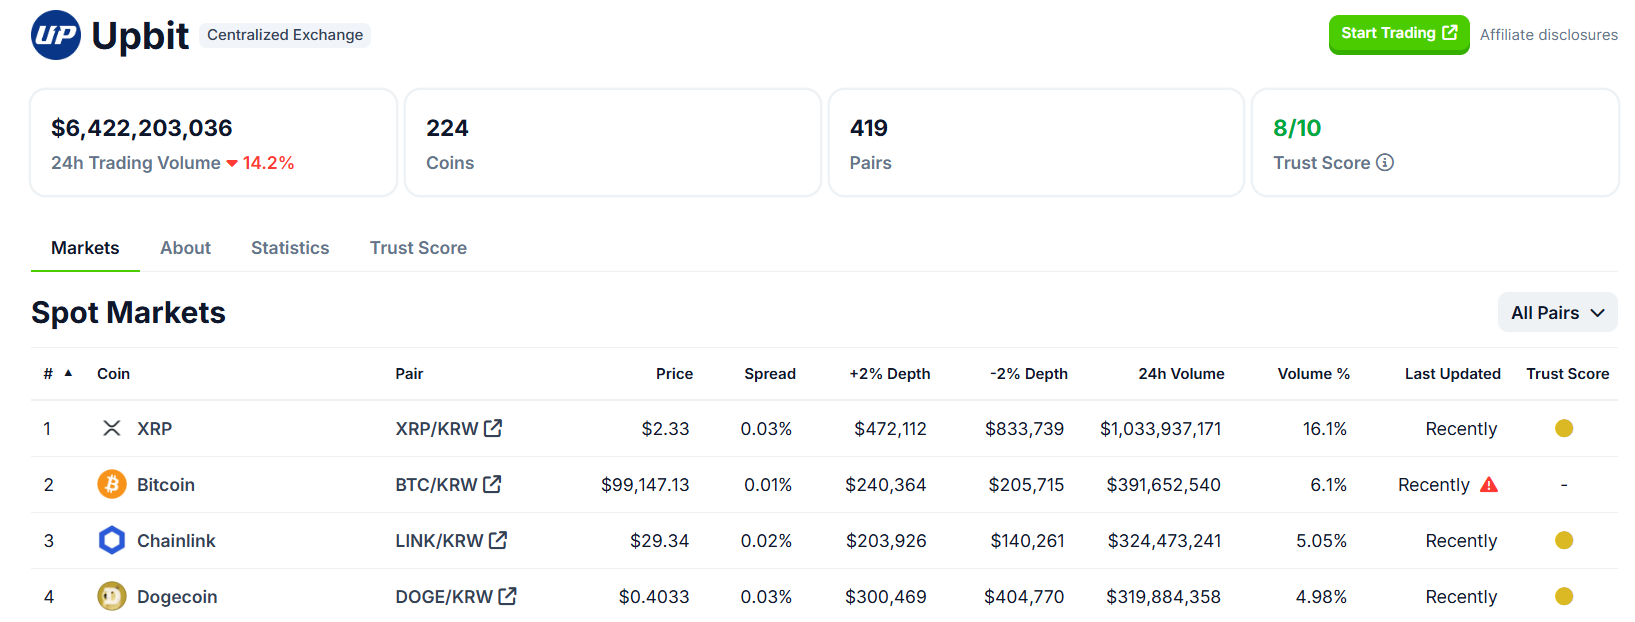The width and height of the screenshot is (1635, 622).
Task: Select the Trust Score tab
Action: coord(418,248)
